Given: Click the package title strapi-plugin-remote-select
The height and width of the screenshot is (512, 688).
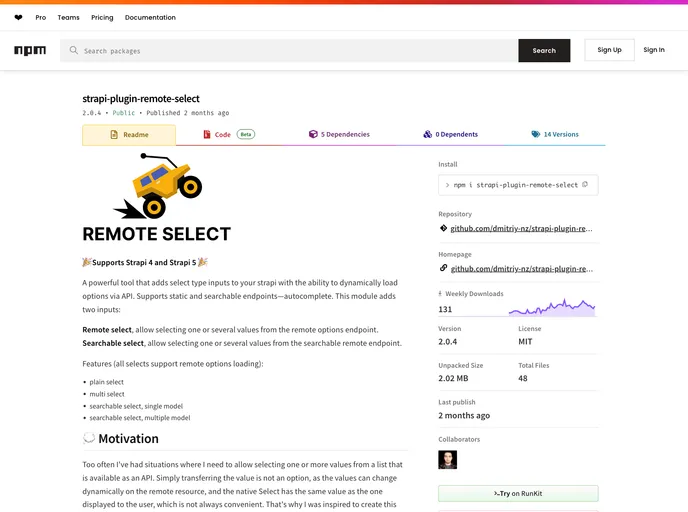Looking at the screenshot, I should [141, 99].
